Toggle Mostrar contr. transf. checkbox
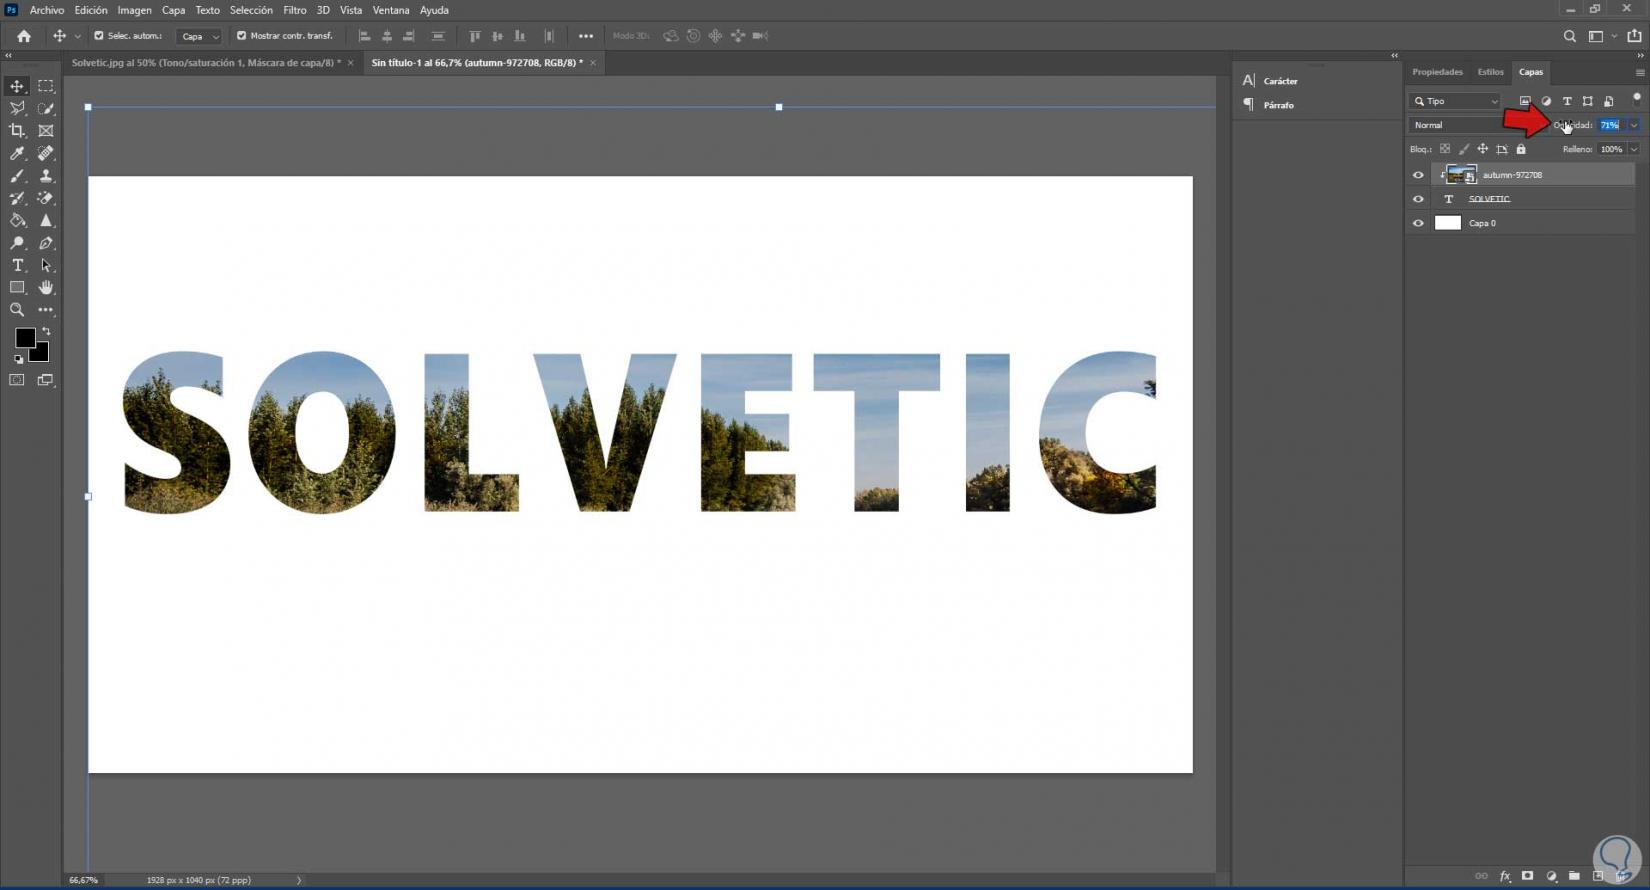This screenshot has height=890, width=1650. pyautogui.click(x=241, y=36)
